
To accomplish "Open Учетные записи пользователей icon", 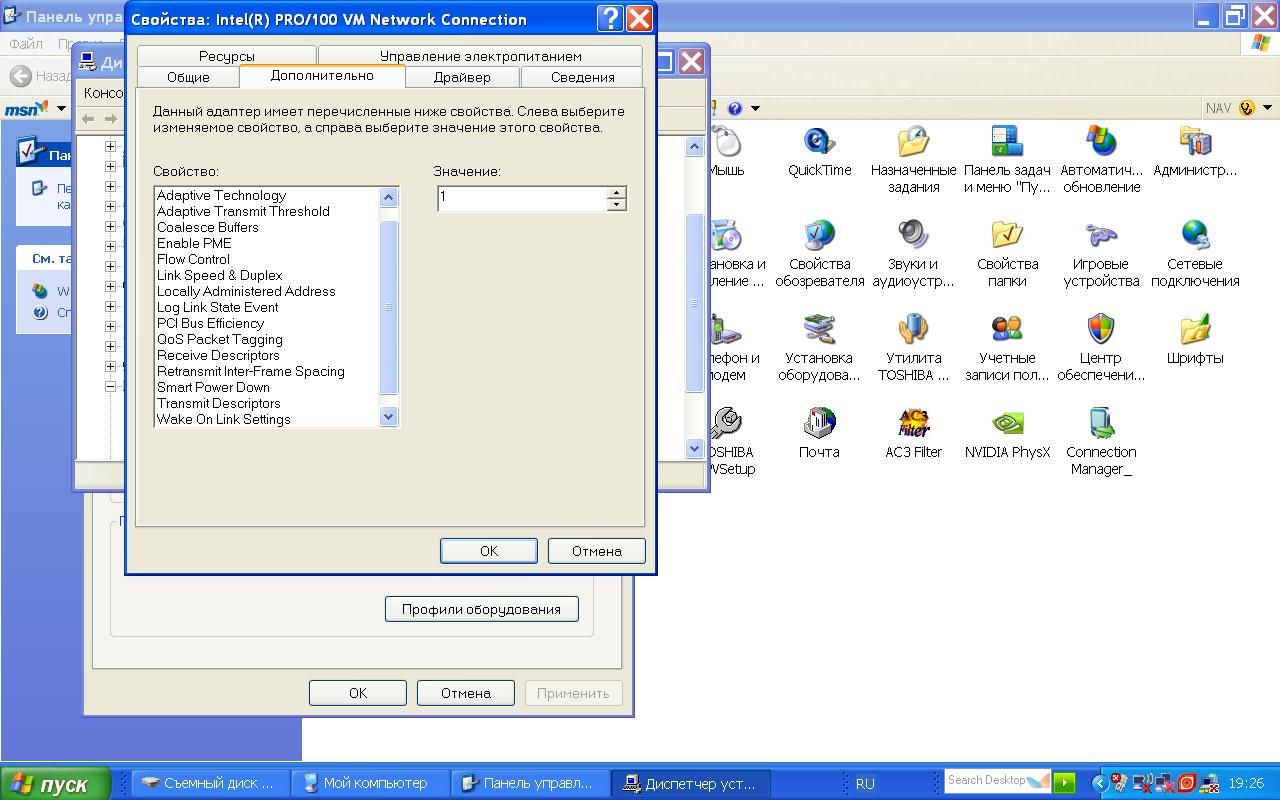I will [x=1007, y=331].
